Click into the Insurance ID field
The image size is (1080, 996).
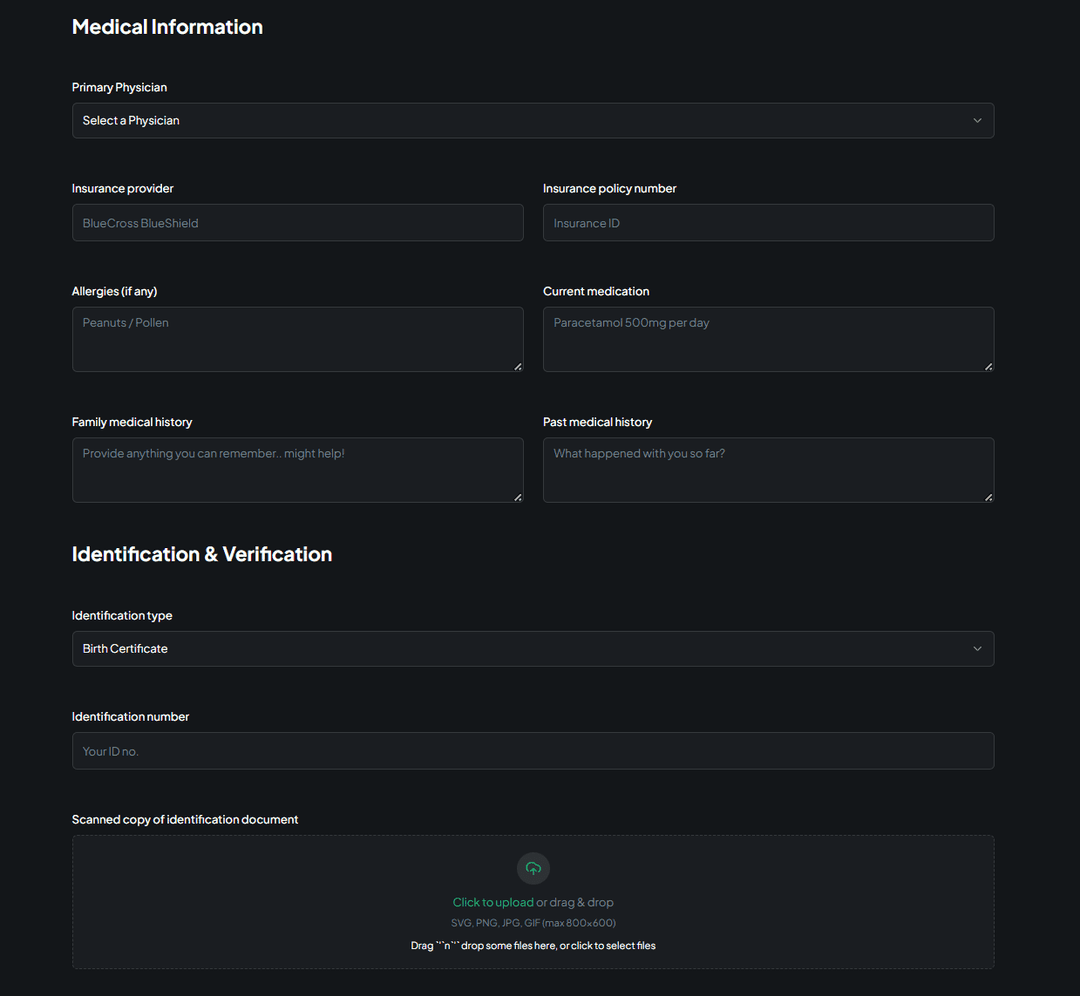(768, 223)
